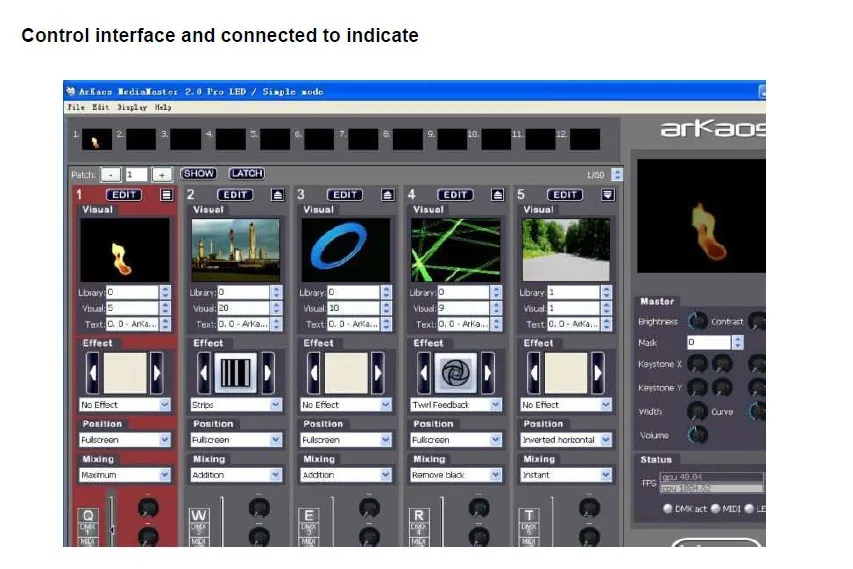Image resolution: width=853 pixels, height=569 pixels.
Task: Click layer 5 down arrow icon beside EDIT
Action: pos(608,195)
